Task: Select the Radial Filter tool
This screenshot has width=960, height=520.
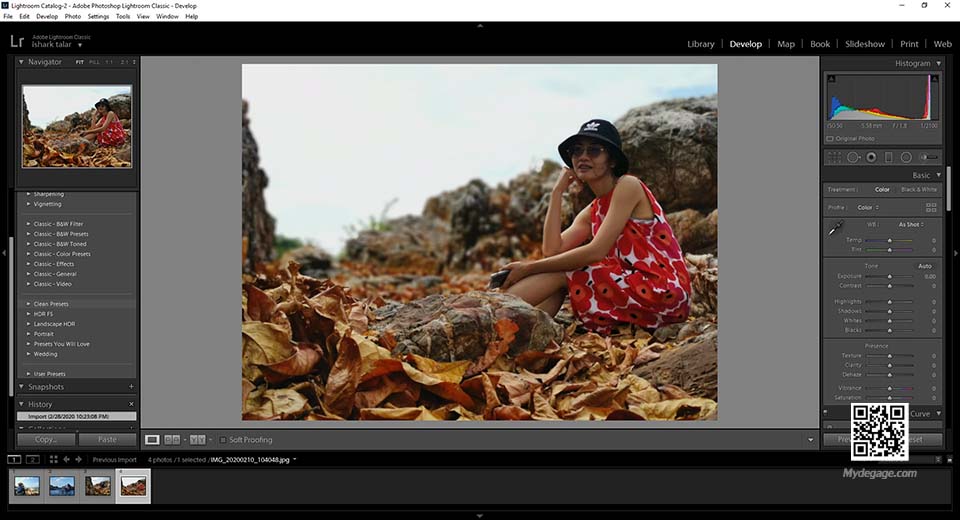Action: 906,157
